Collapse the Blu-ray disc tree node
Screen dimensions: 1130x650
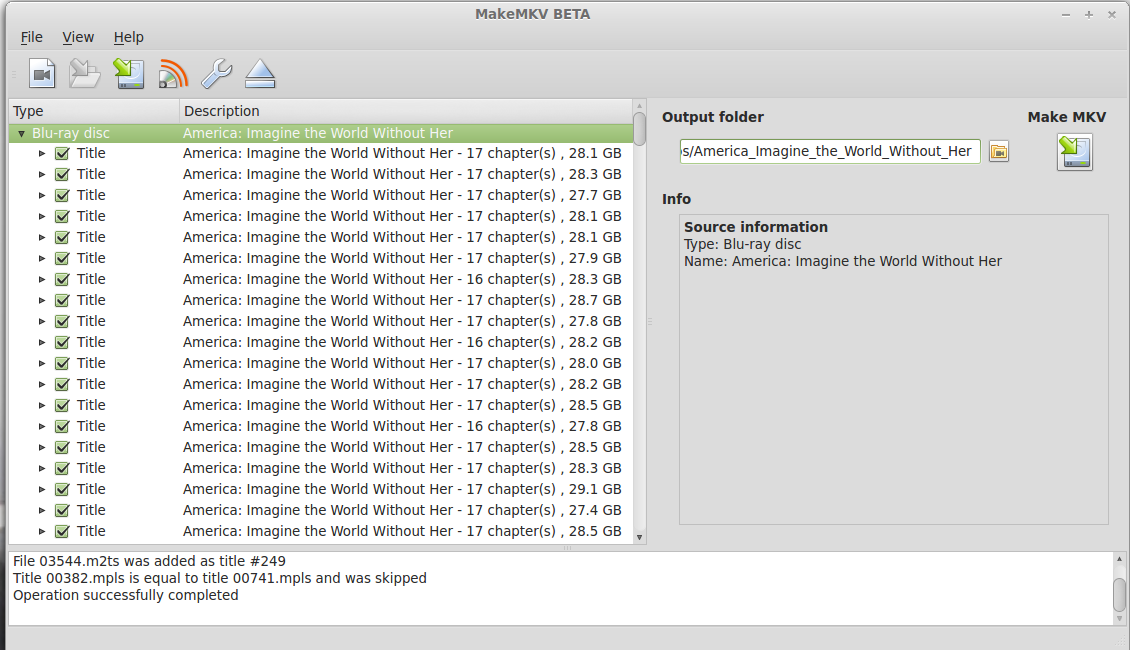point(22,133)
